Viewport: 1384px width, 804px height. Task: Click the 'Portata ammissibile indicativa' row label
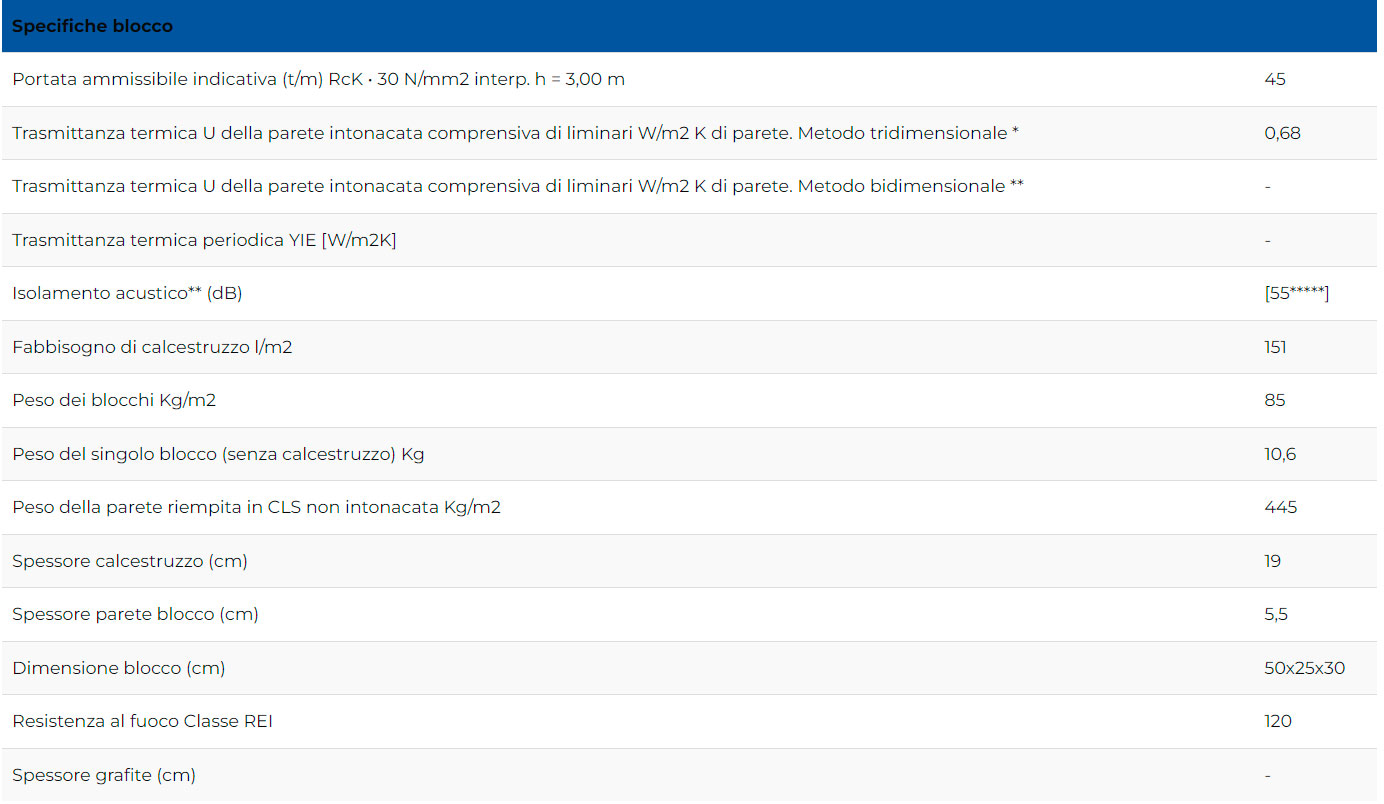[x=318, y=79]
